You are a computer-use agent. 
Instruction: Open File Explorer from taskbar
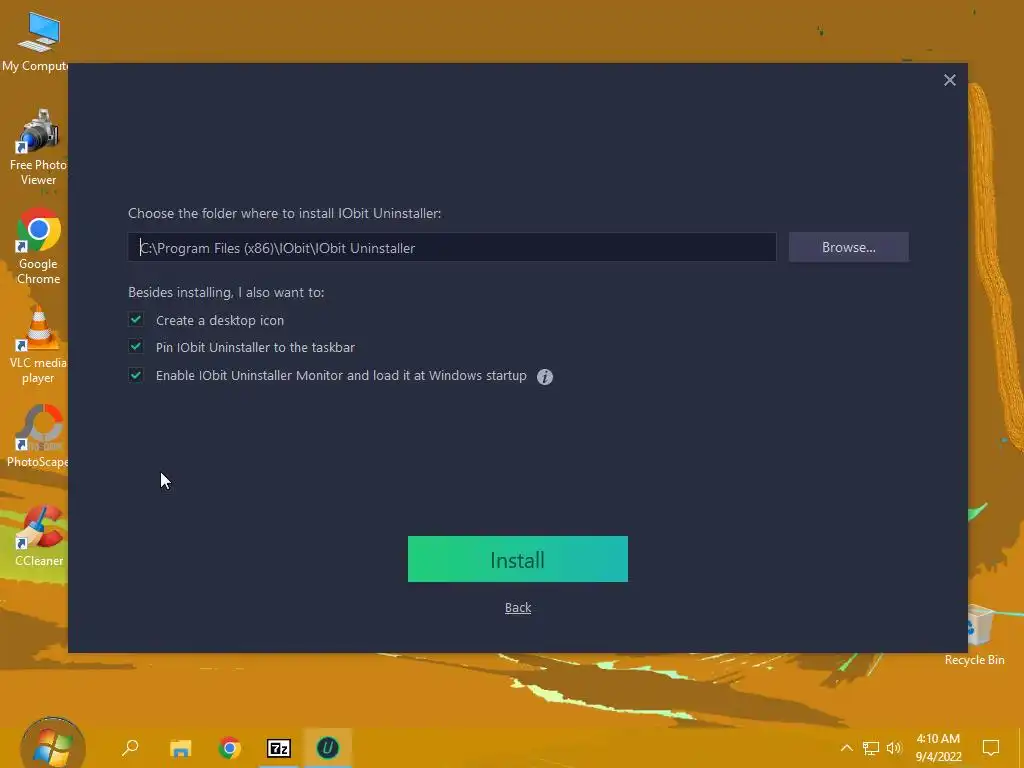pos(180,748)
